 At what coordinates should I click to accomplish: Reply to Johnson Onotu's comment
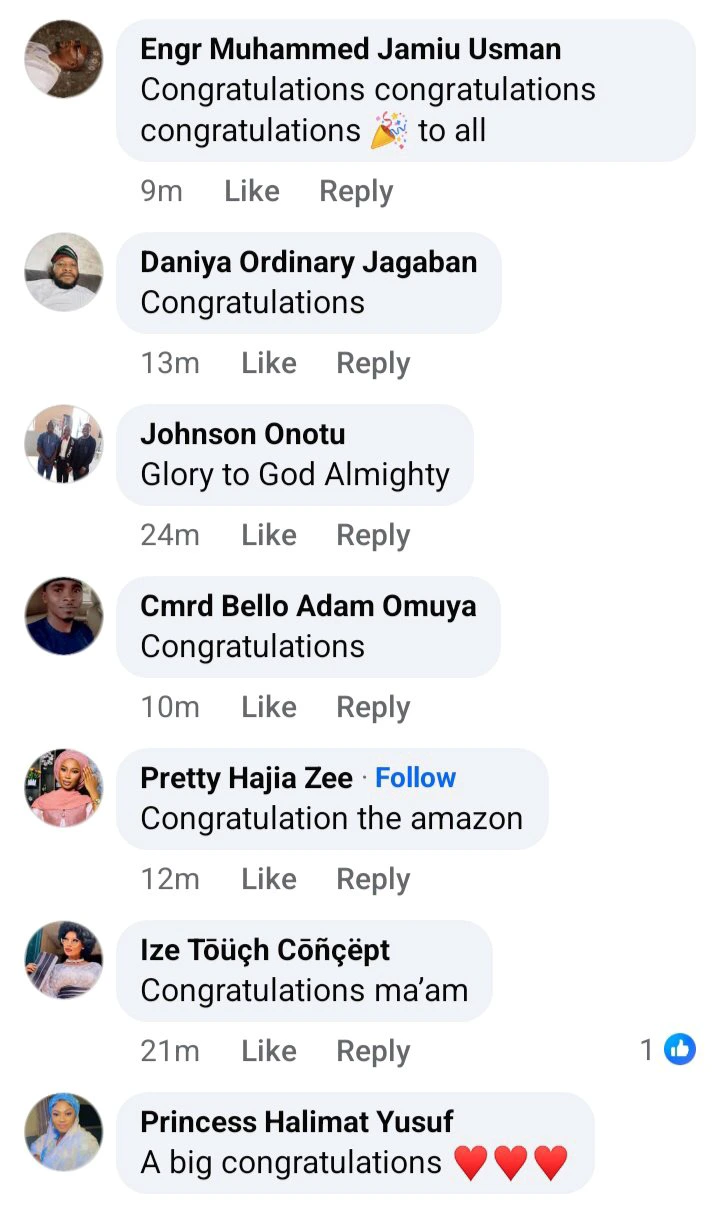pos(373,535)
